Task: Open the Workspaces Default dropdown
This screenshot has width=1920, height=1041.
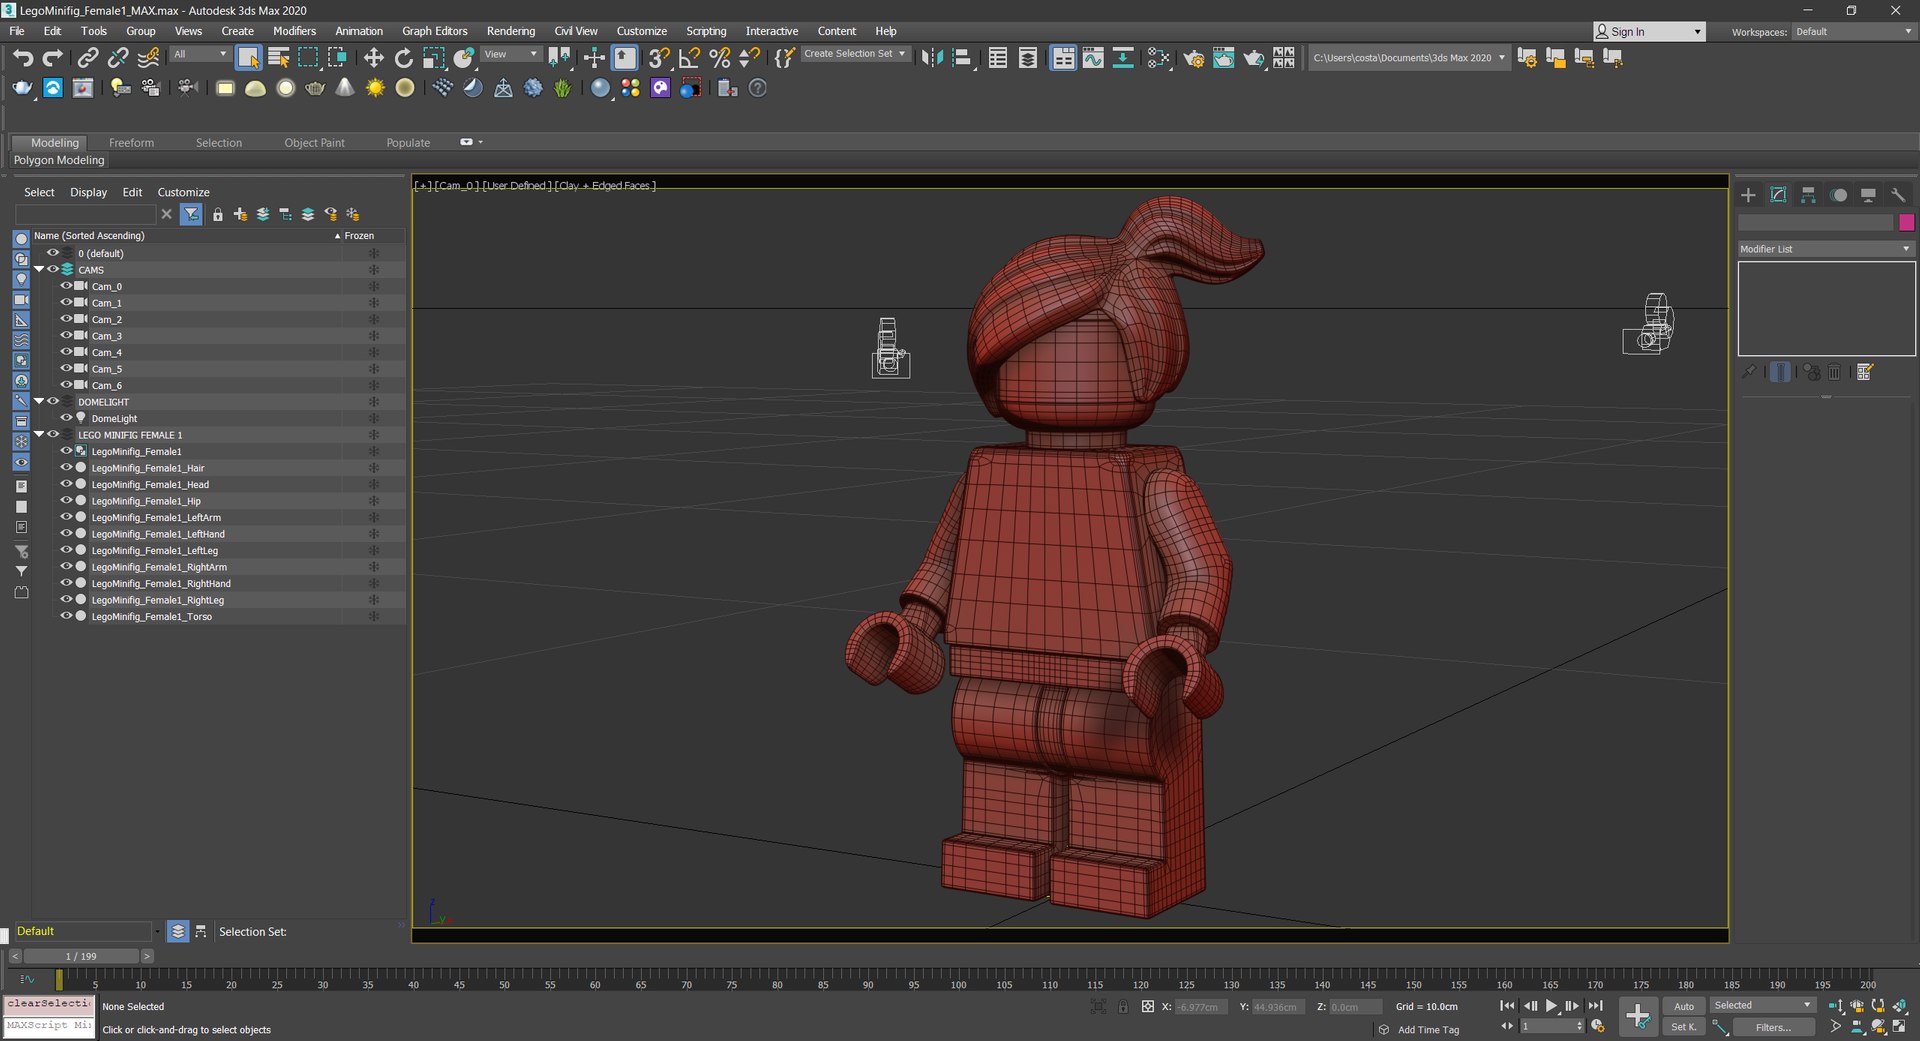Action: tap(1853, 32)
